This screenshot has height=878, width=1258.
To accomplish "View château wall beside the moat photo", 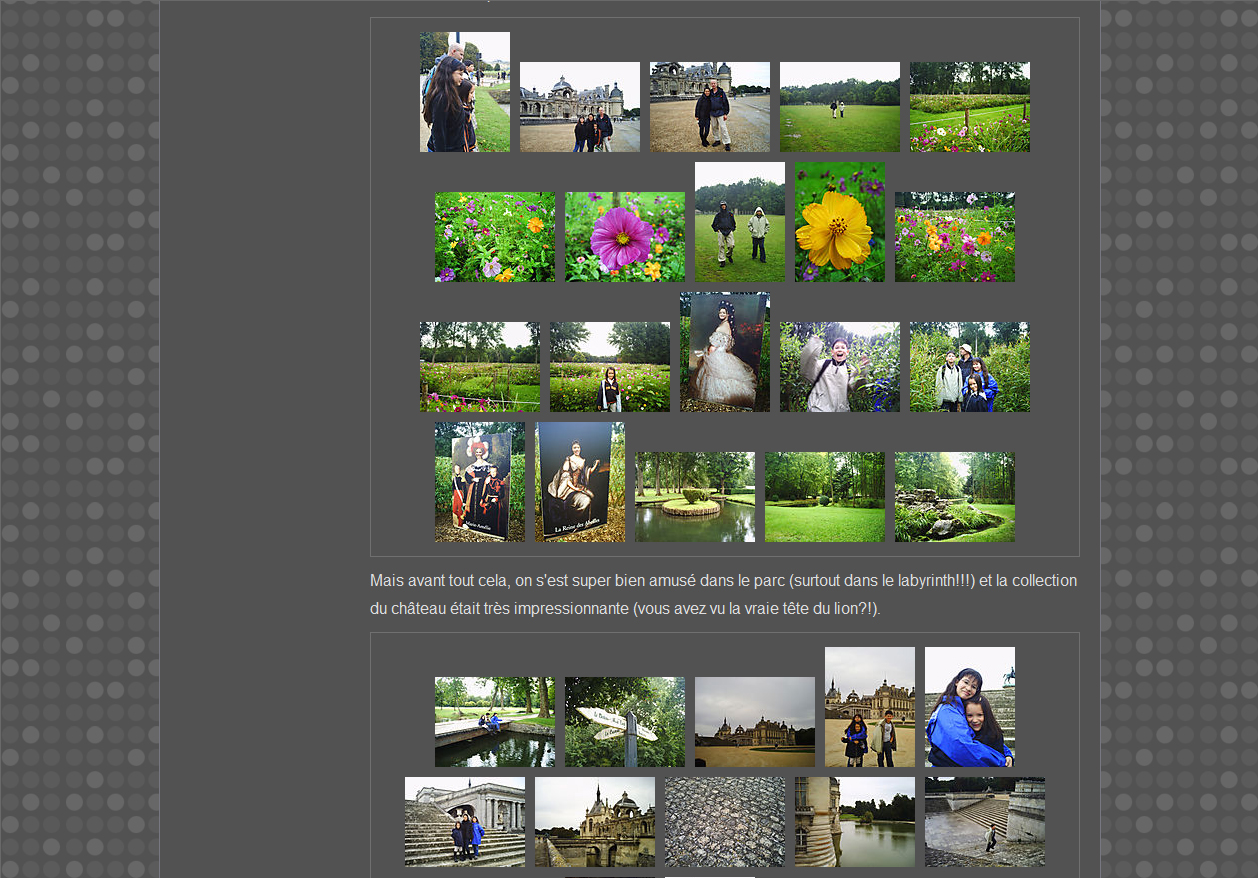I will point(855,822).
